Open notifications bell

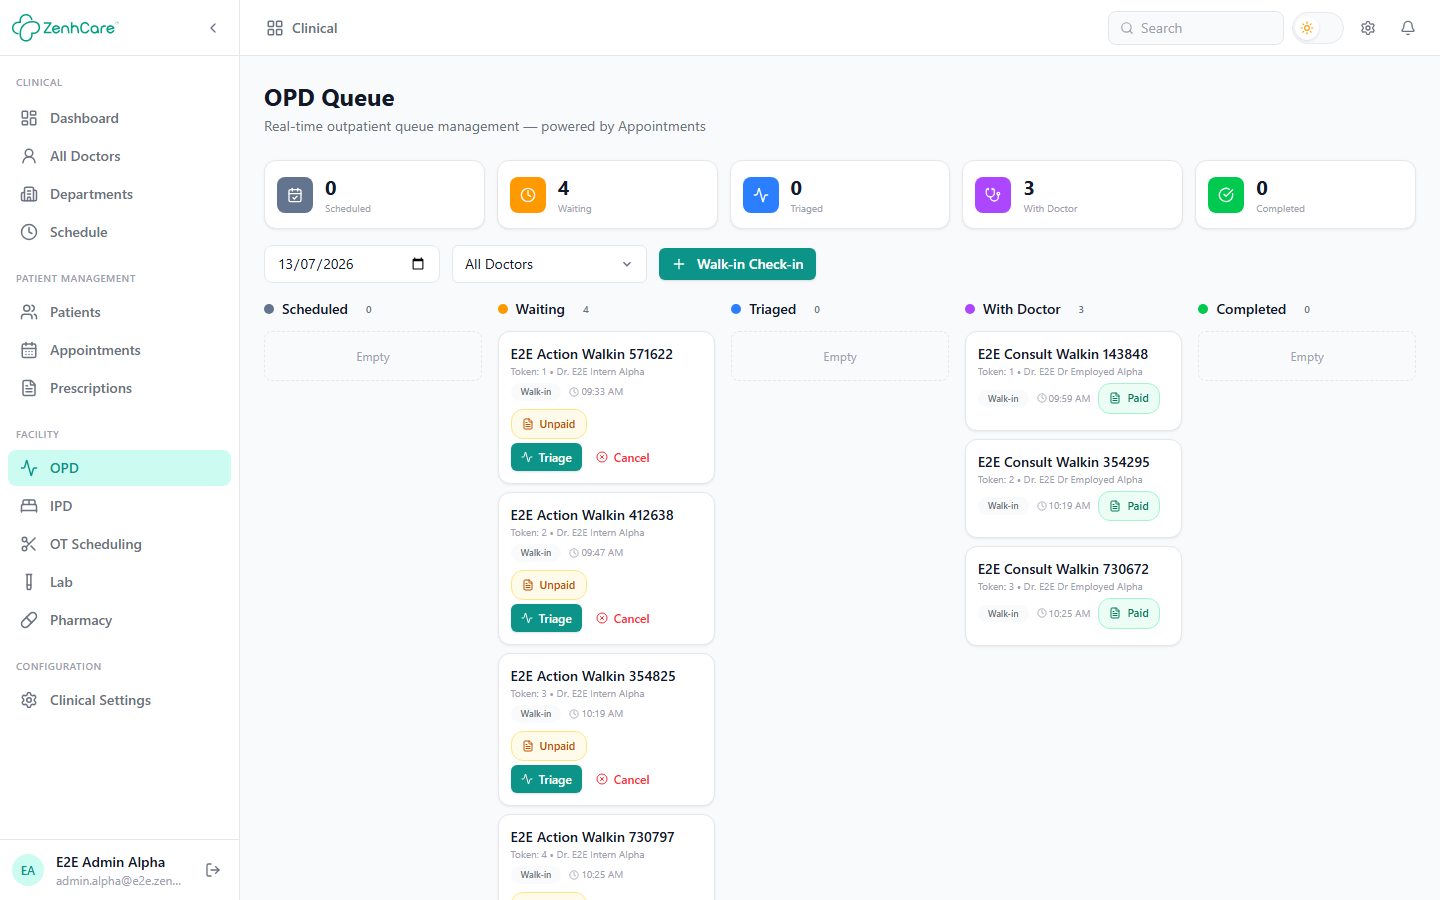click(1408, 28)
